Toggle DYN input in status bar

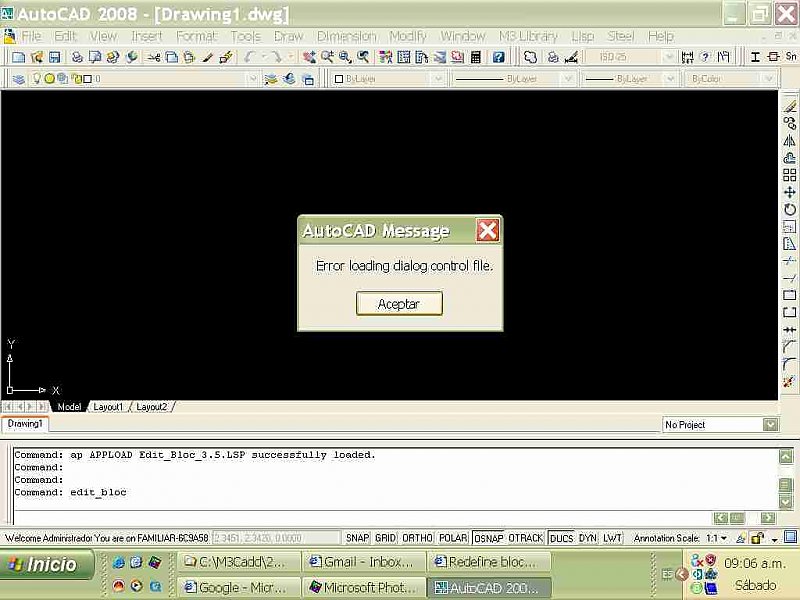(x=588, y=538)
